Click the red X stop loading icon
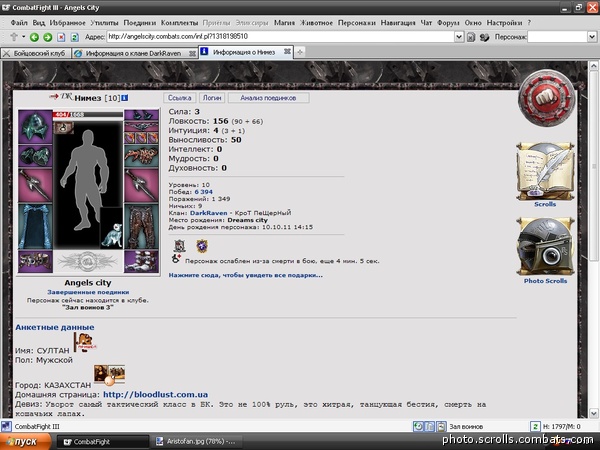 [61, 37]
